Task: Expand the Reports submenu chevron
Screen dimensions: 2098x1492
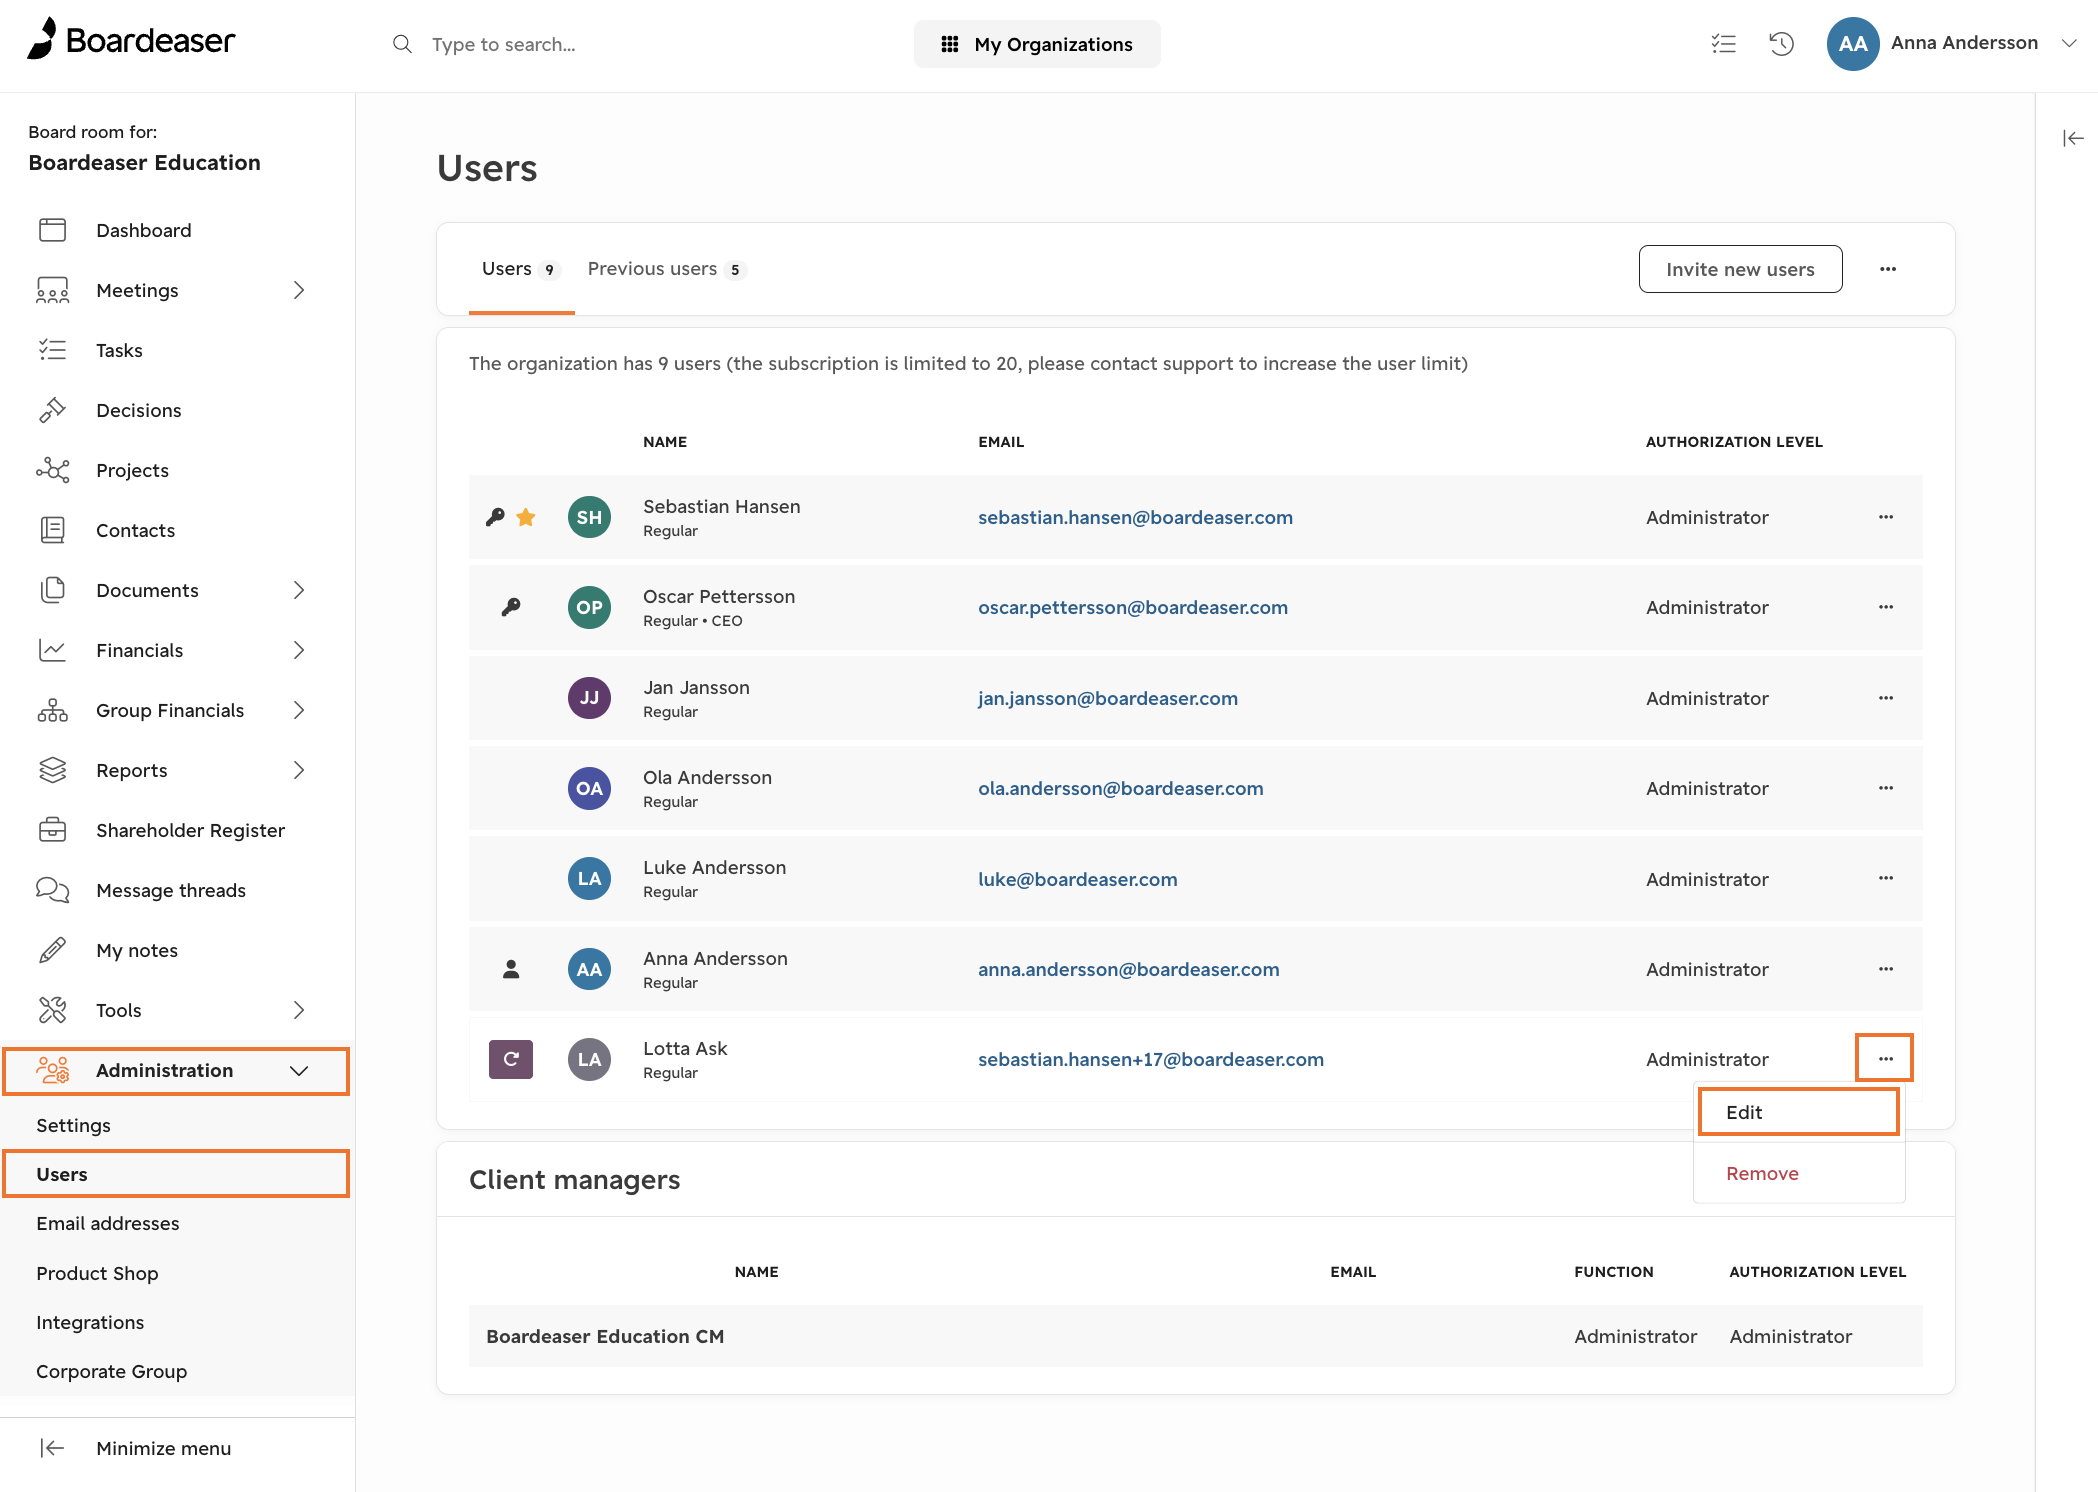Action: [299, 770]
